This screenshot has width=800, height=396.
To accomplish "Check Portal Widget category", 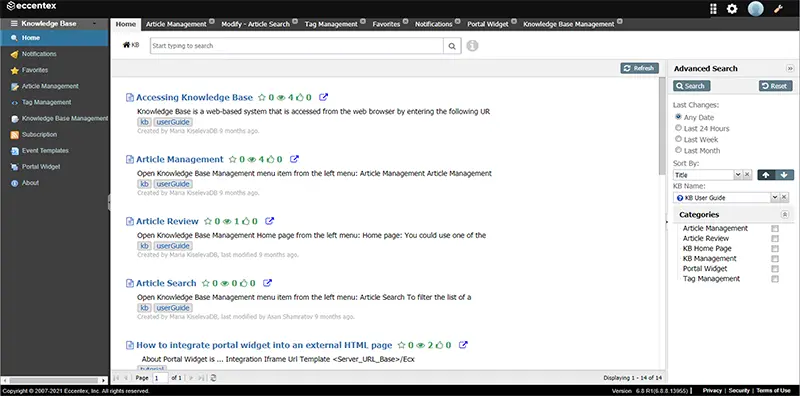I will click(775, 269).
